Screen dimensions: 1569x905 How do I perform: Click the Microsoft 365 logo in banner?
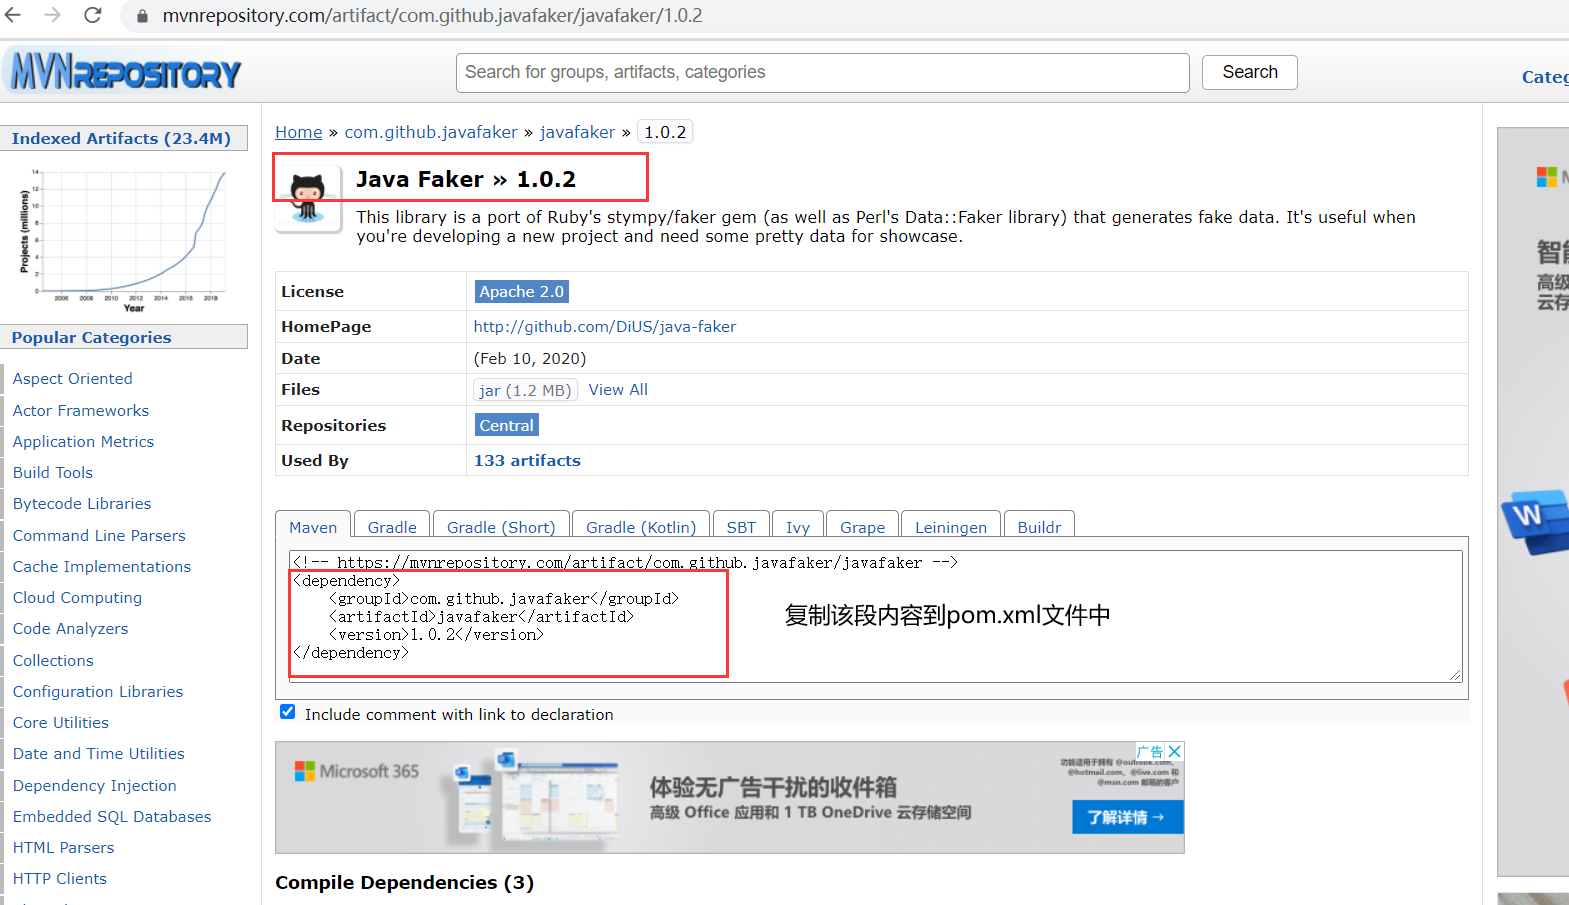pos(357,771)
